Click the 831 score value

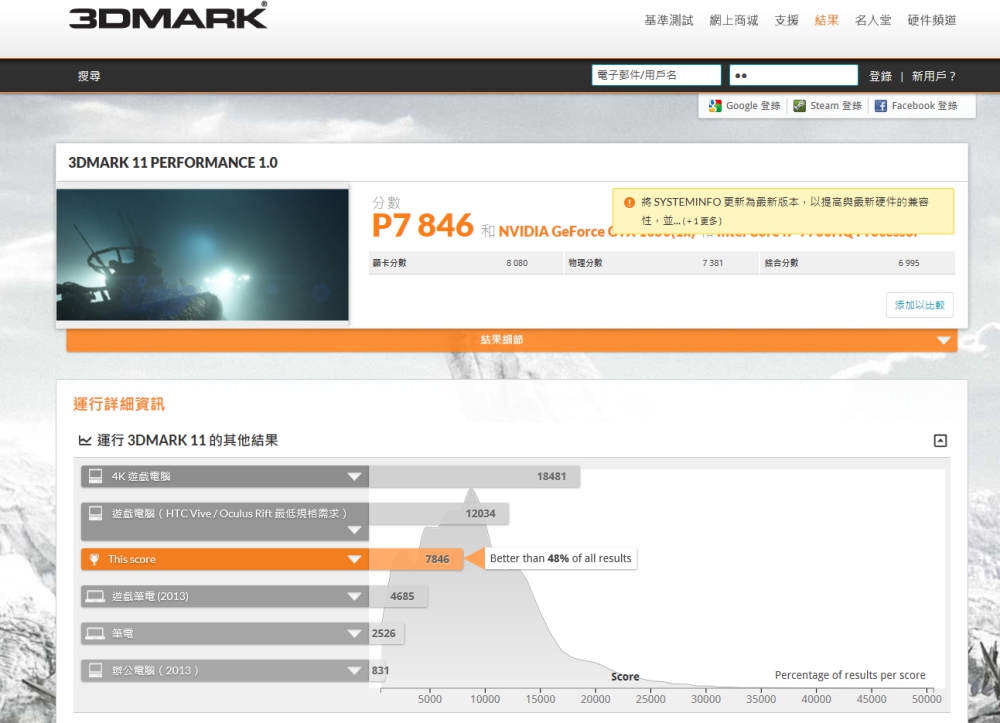click(x=380, y=670)
